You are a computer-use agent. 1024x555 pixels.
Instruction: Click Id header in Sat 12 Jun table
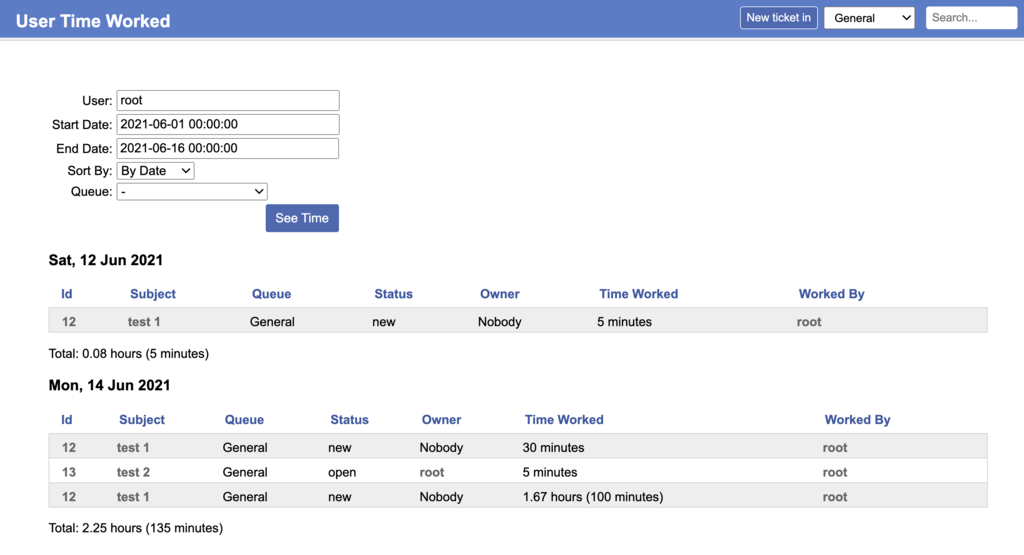click(67, 294)
